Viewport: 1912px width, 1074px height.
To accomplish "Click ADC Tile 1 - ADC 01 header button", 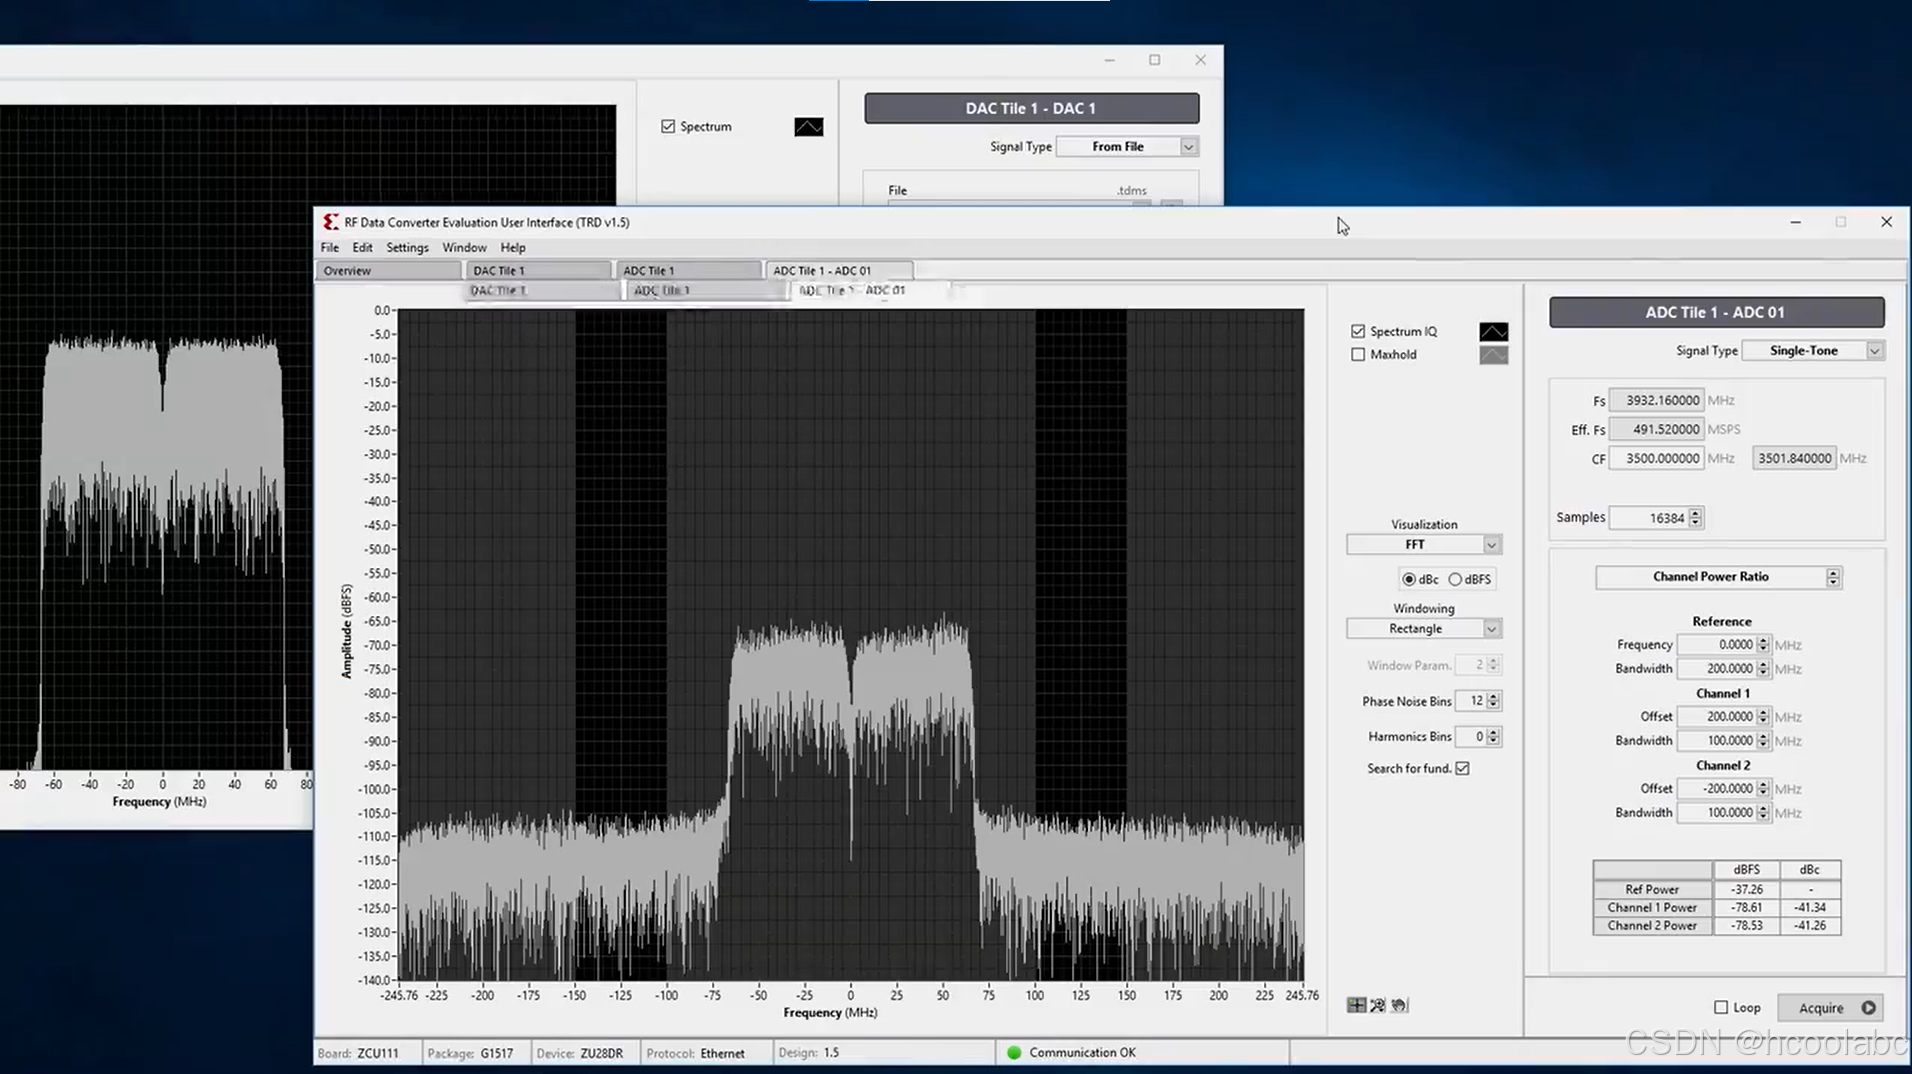I will click(x=1716, y=312).
